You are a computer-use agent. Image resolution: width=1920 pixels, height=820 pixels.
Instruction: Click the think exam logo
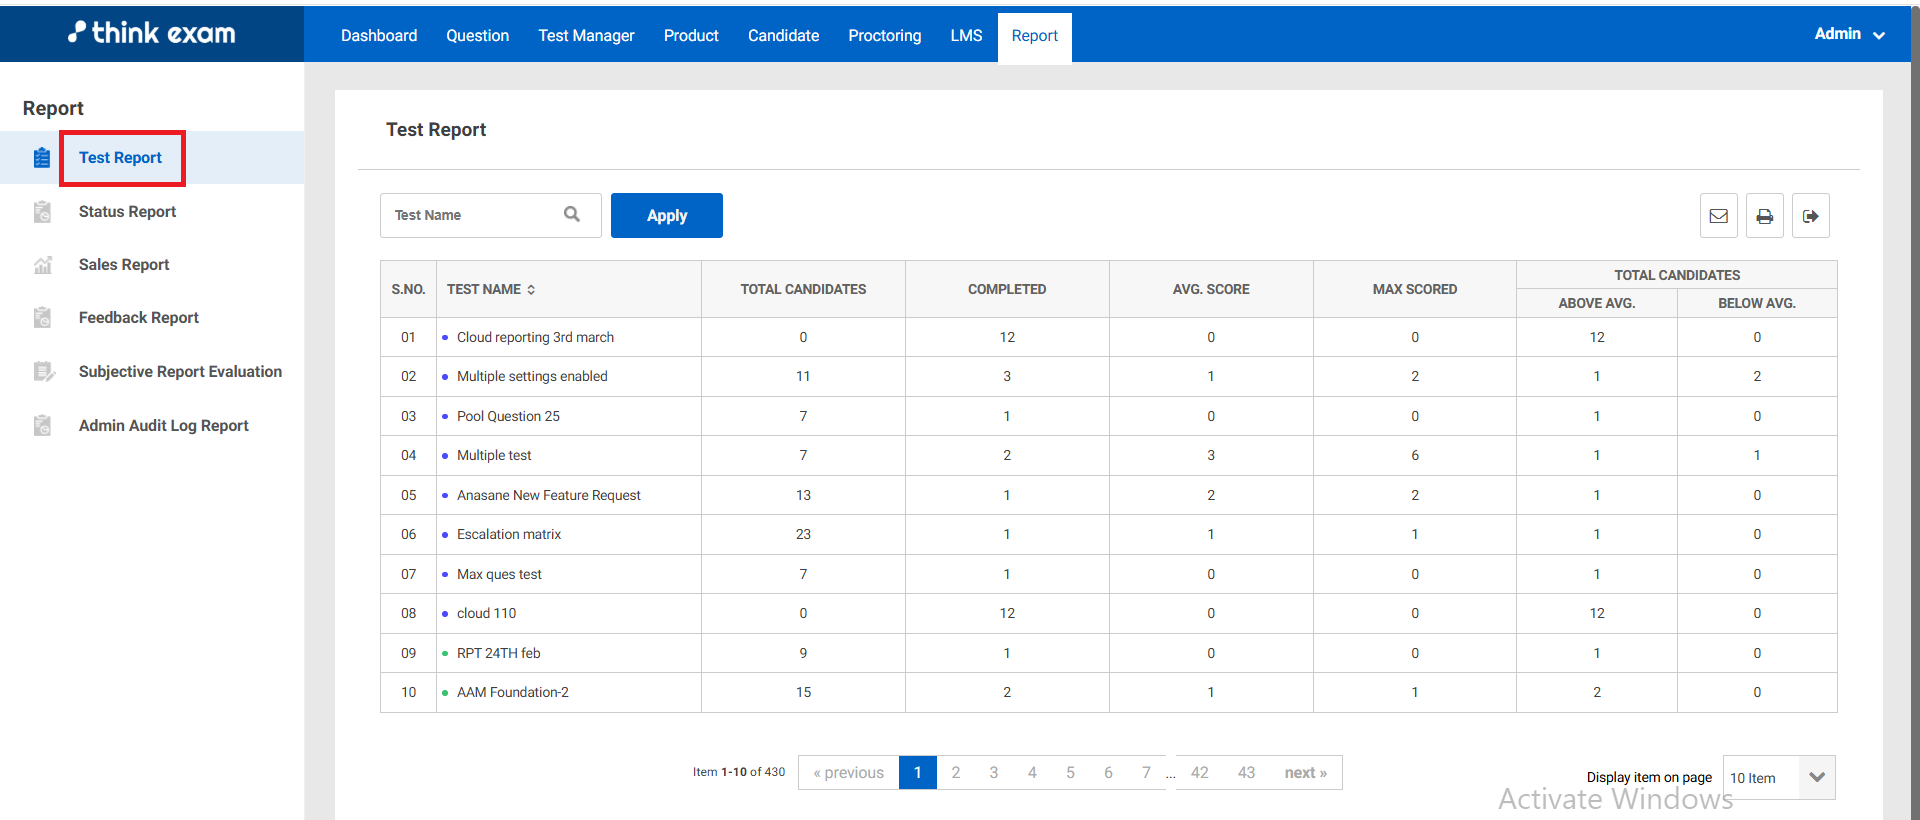[152, 33]
